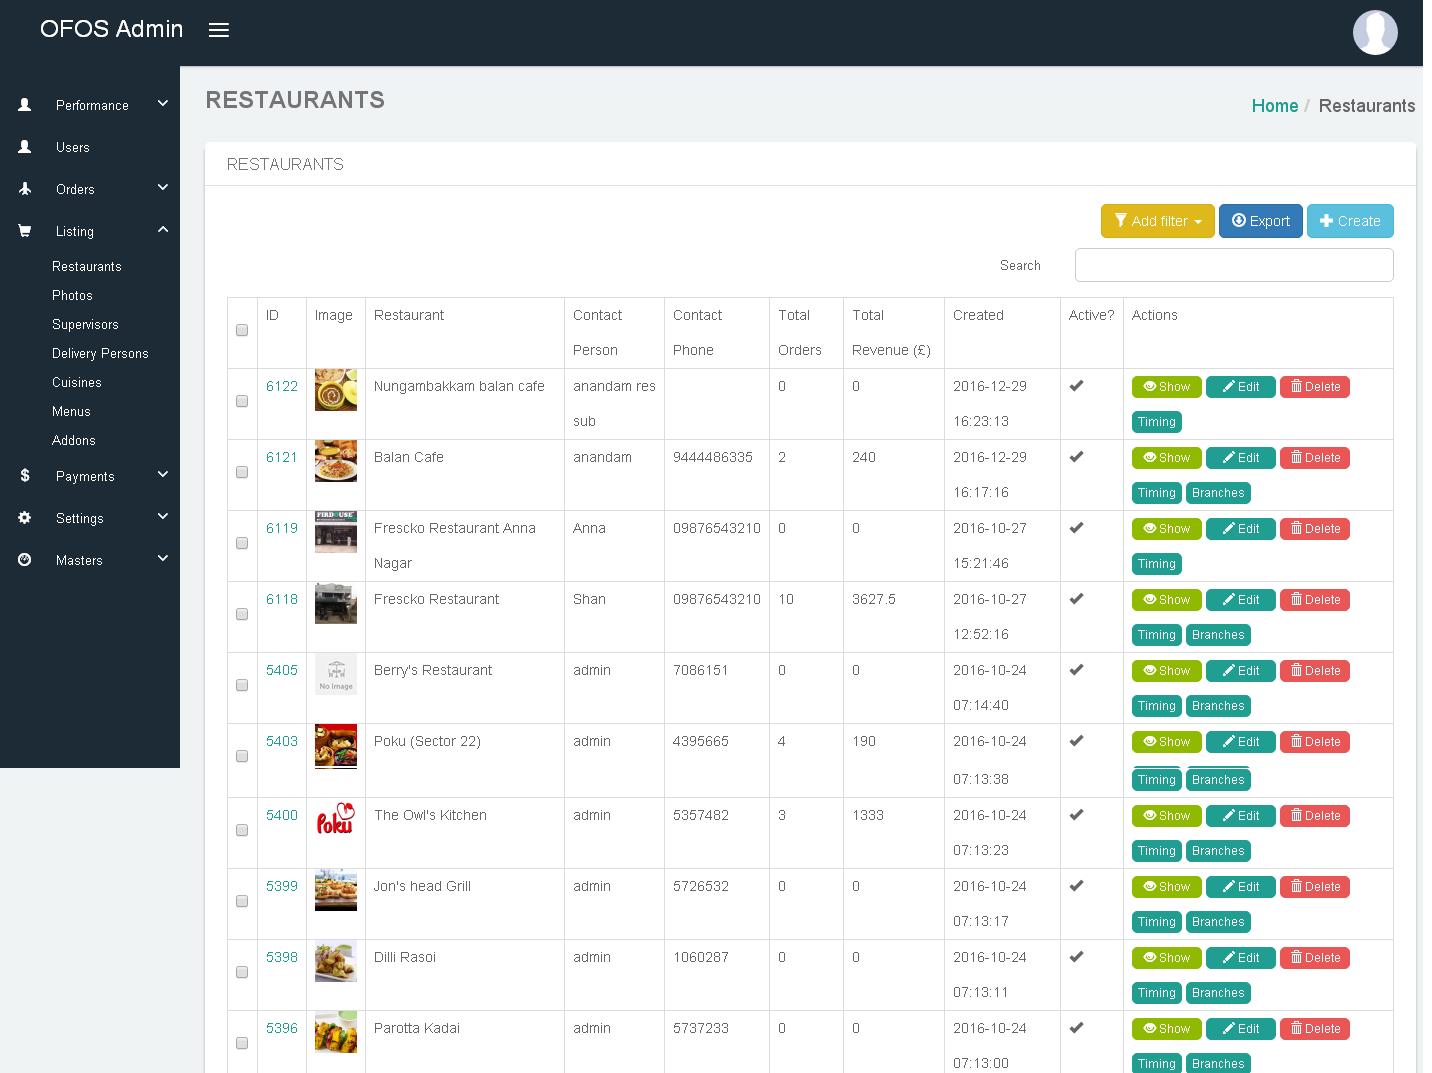The height and width of the screenshot is (1073, 1432).
Task: Expand the Orders menu chevron
Action: pos(163,187)
